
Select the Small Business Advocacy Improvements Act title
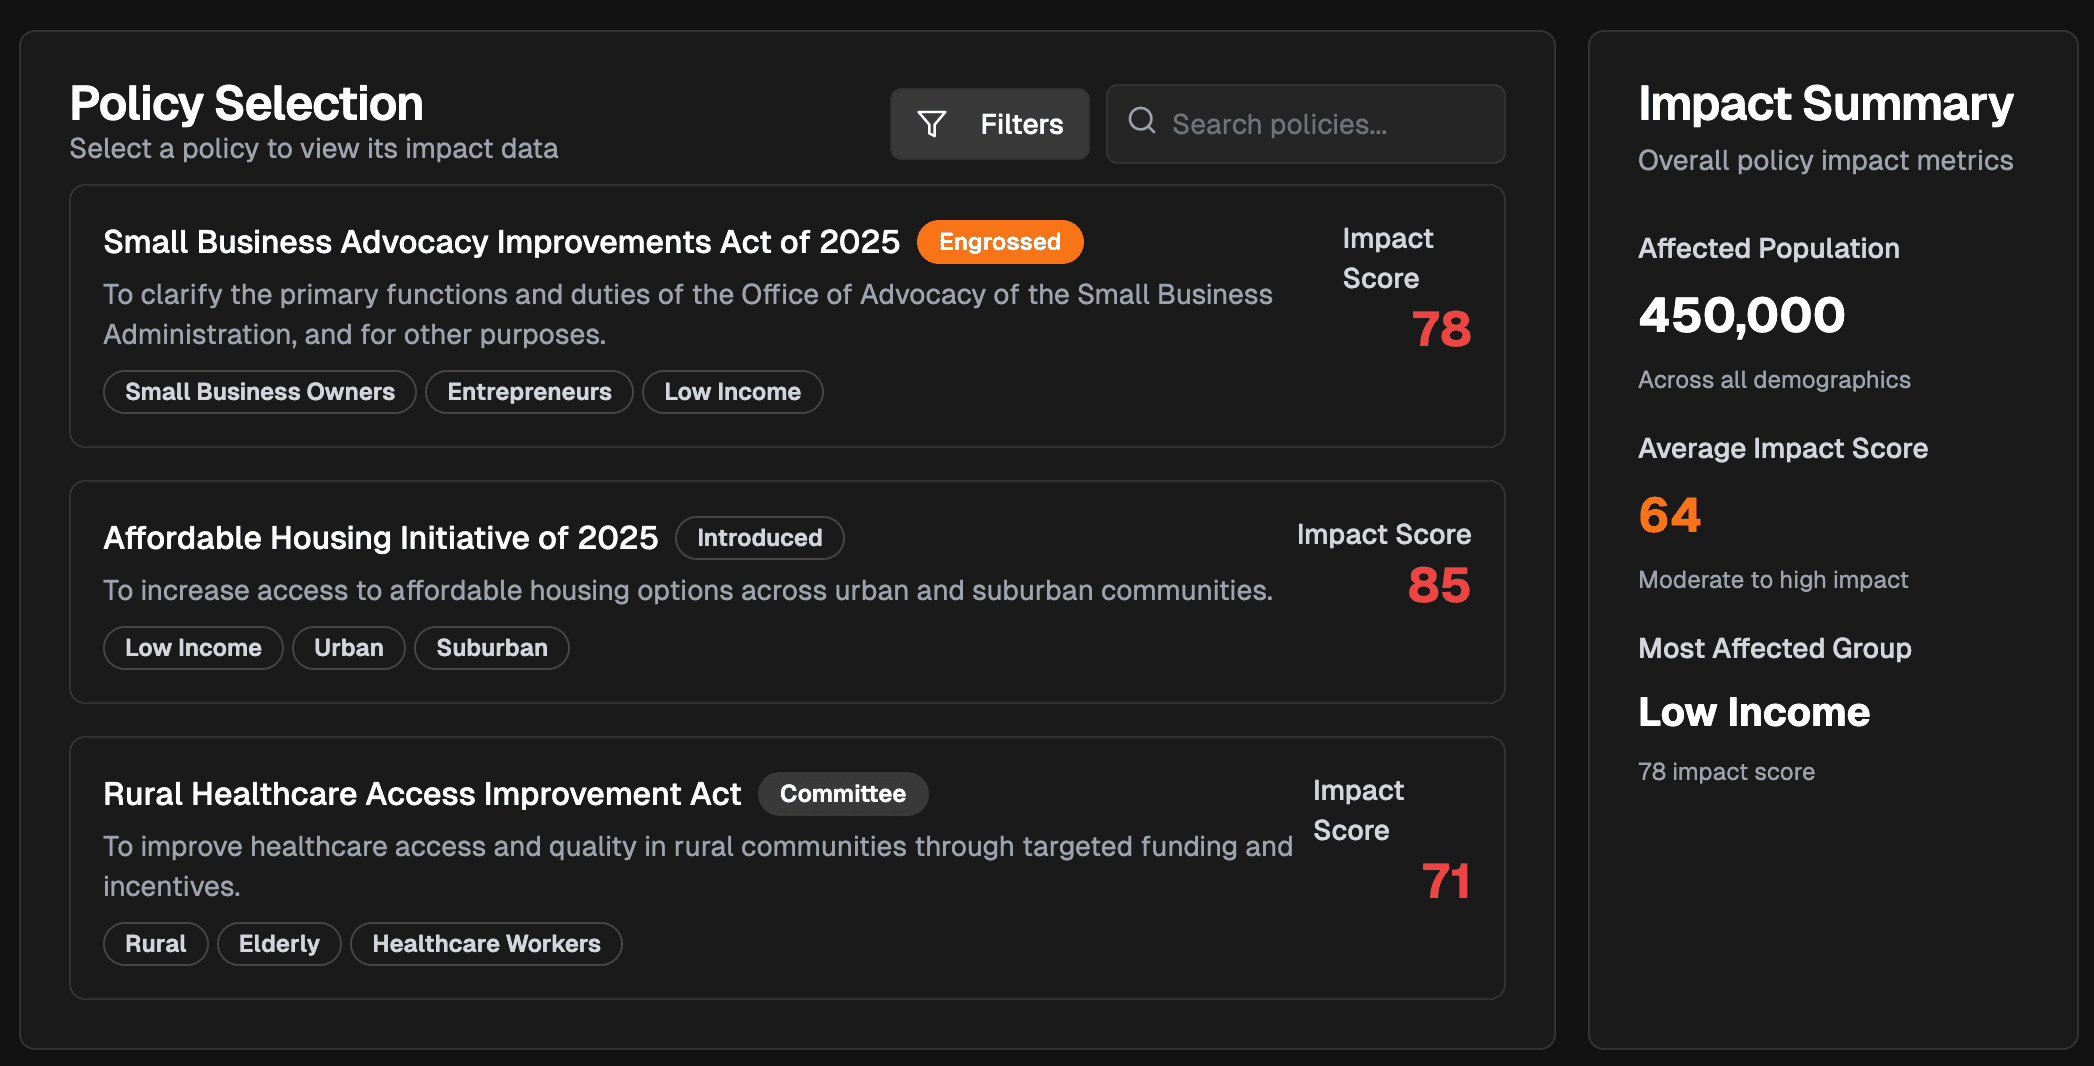click(x=501, y=242)
